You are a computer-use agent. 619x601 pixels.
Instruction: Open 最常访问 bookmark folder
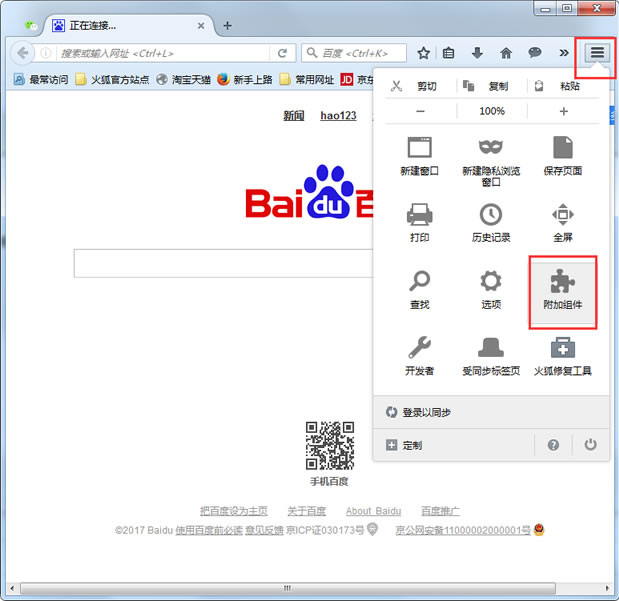tap(41, 79)
